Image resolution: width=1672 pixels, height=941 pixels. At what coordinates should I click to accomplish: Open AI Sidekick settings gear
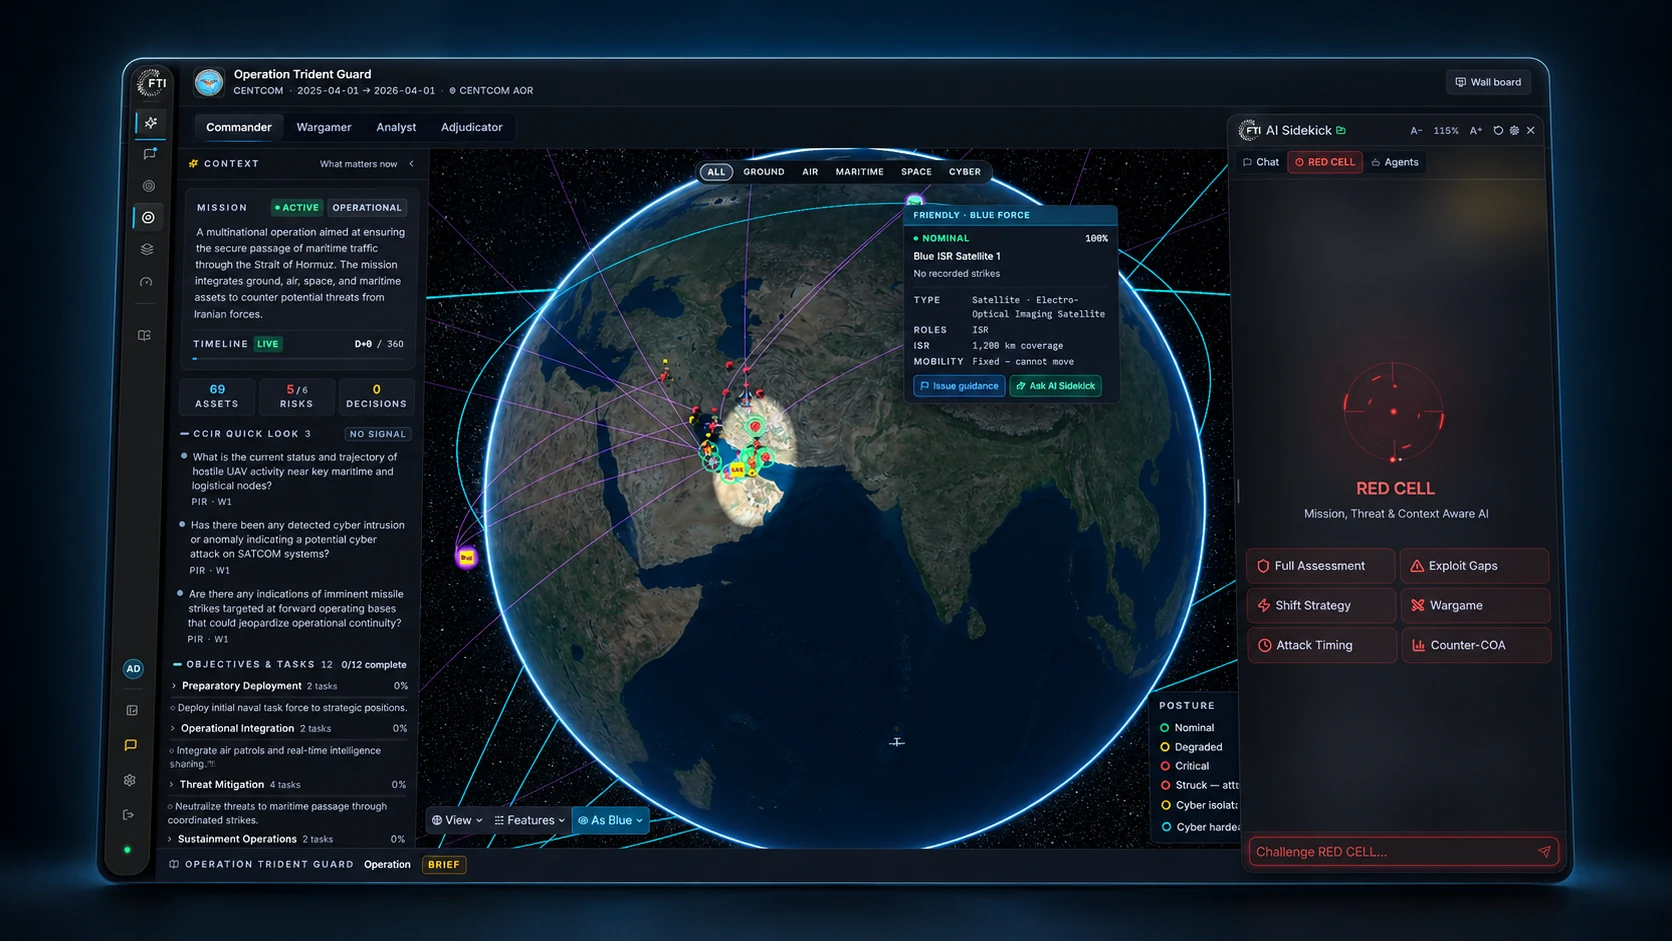(1514, 131)
